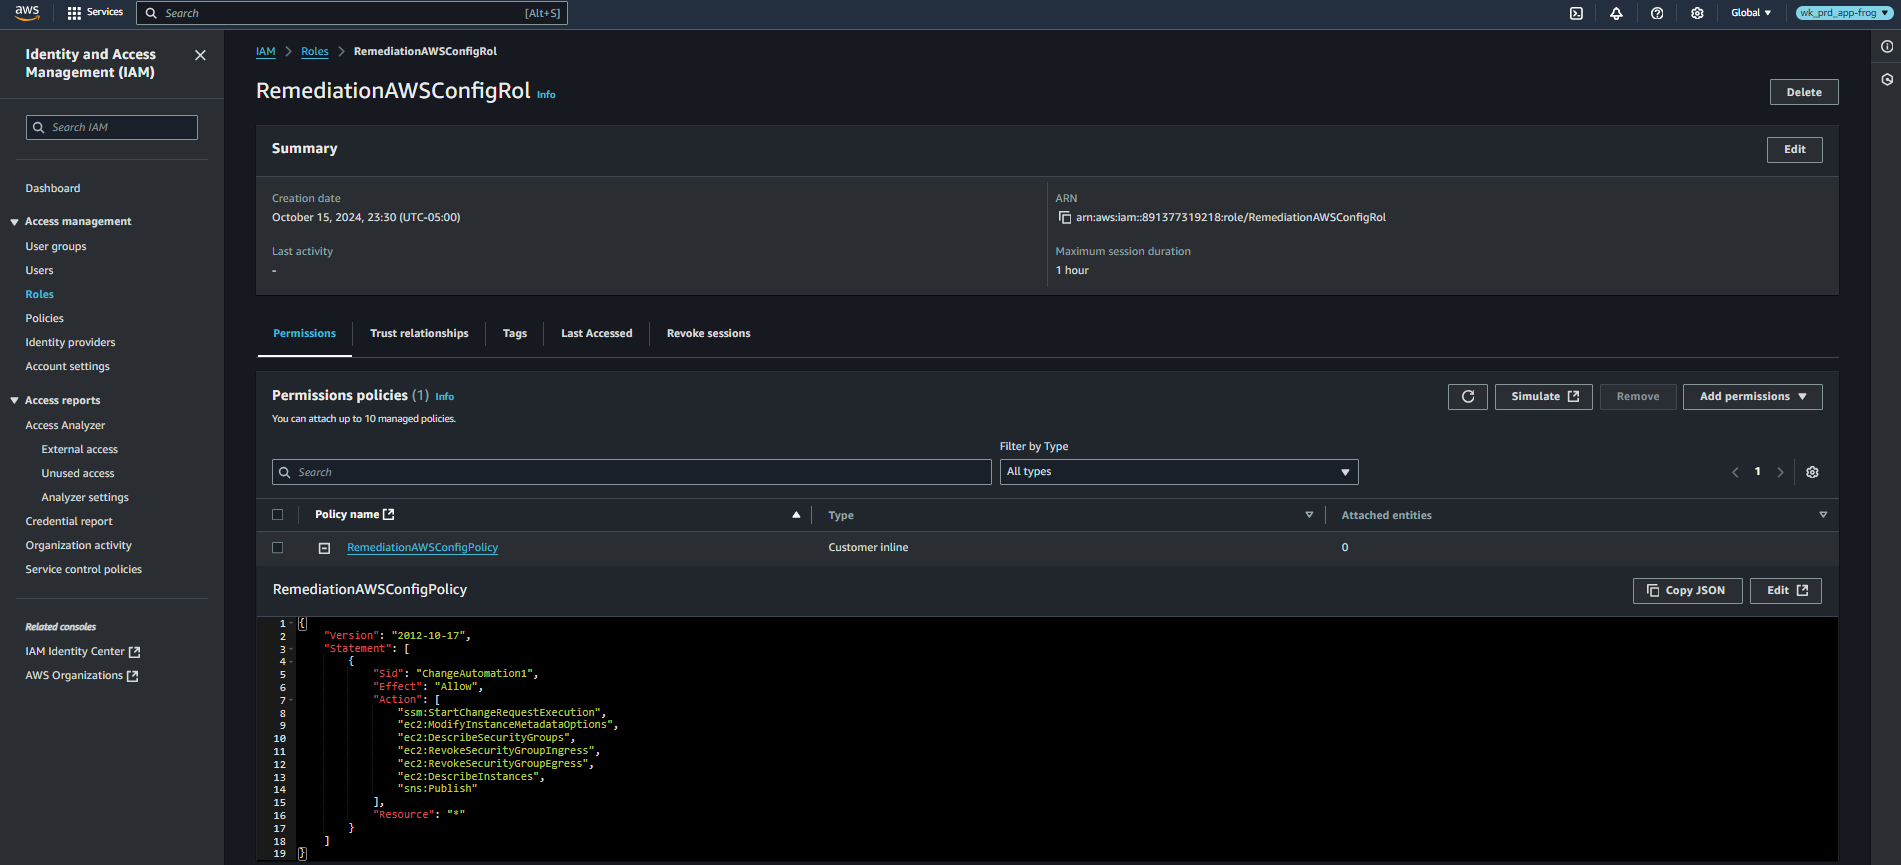
Task: Open IAM Identity Center external link
Action: click(x=83, y=652)
